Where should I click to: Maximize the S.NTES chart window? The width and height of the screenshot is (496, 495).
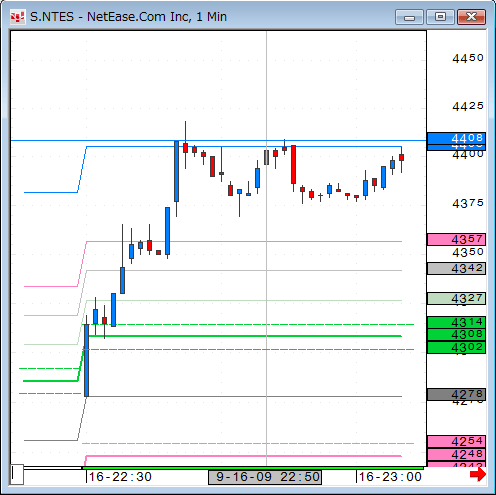pos(440,17)
